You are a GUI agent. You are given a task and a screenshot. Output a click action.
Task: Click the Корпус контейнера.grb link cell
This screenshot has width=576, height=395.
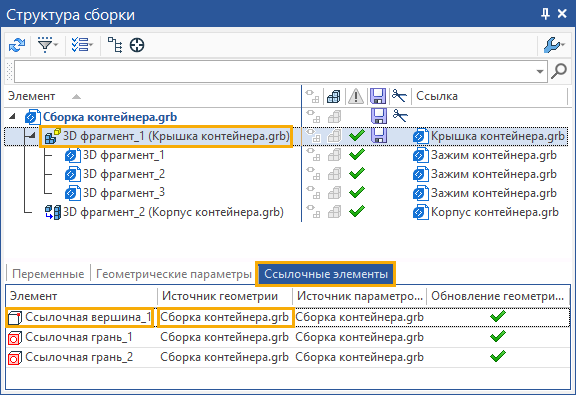[x=486, y=212]
